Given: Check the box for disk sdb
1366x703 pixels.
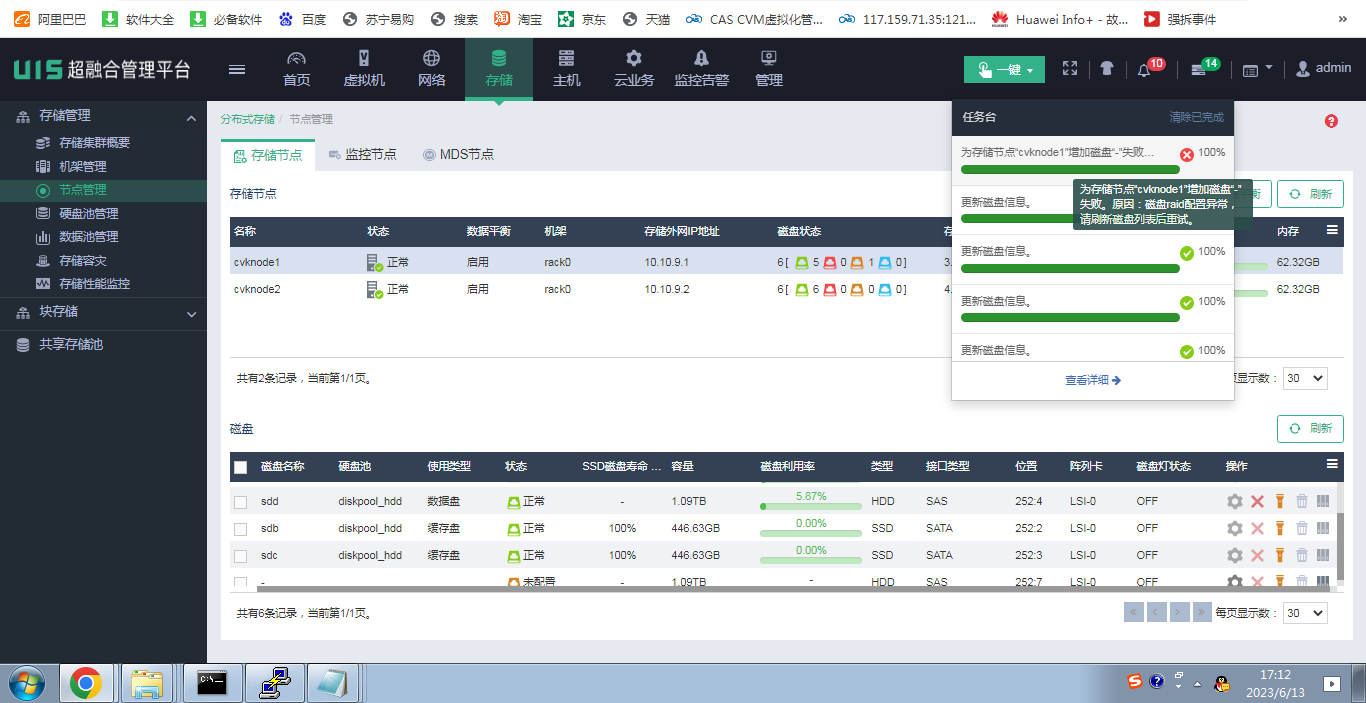Looking at the screenshot, I should click(x=240, y=529).
